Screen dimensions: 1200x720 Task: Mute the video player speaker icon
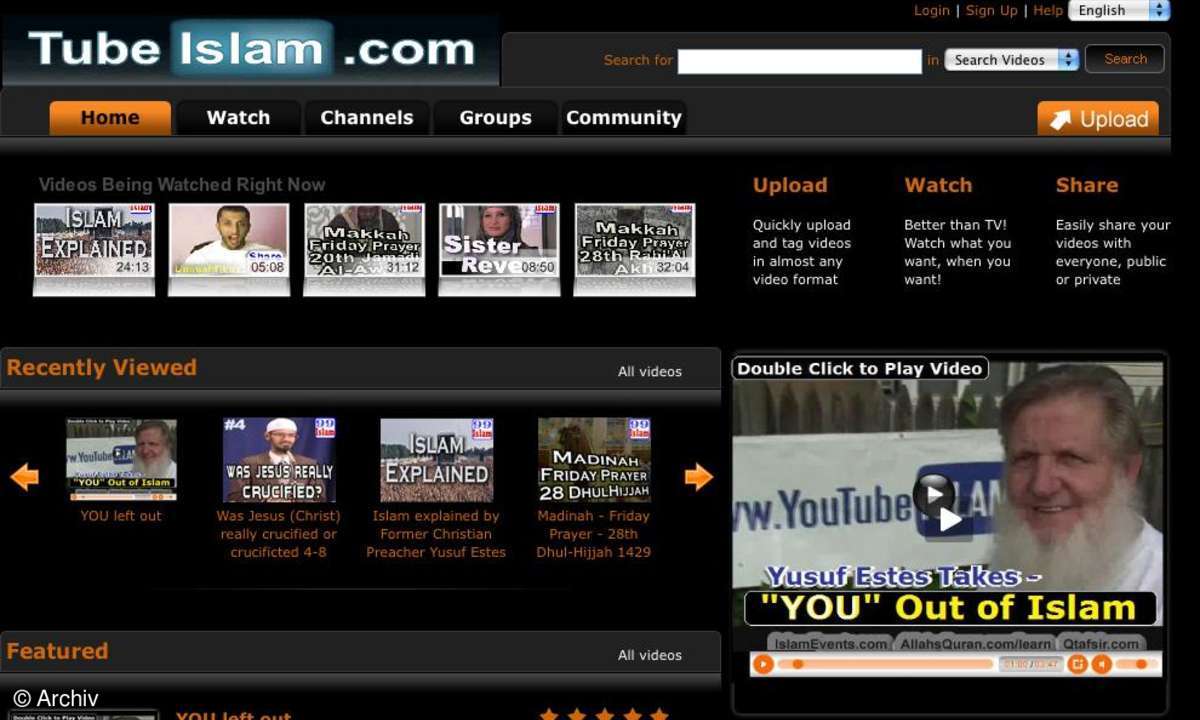pyautogui.click(x=1101, y=664)
